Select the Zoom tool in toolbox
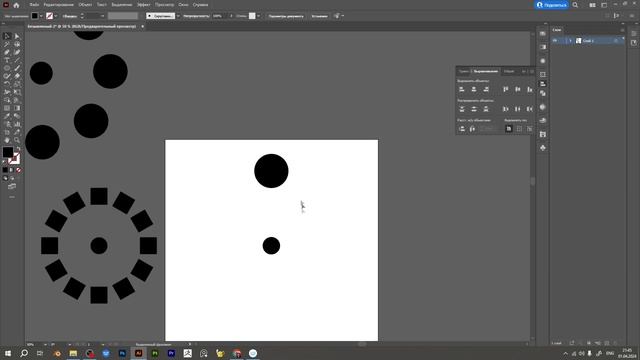 click(x=17, y=140)
